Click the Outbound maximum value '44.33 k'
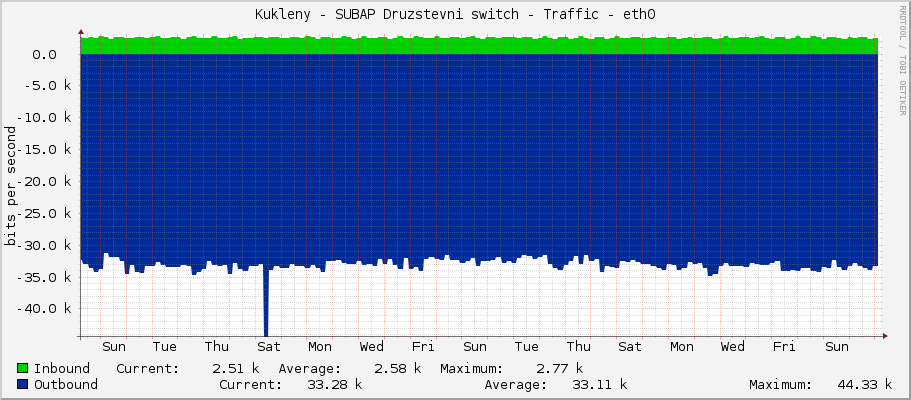The image size is (911, 400). (865, 384)
